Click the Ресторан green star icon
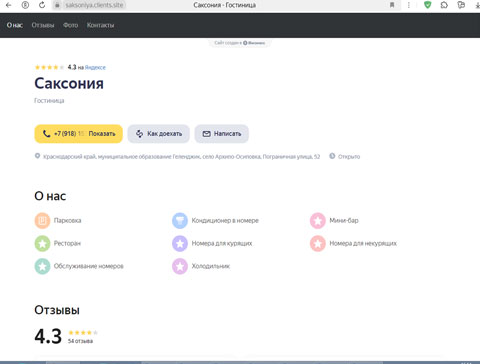 coord(42,243)
